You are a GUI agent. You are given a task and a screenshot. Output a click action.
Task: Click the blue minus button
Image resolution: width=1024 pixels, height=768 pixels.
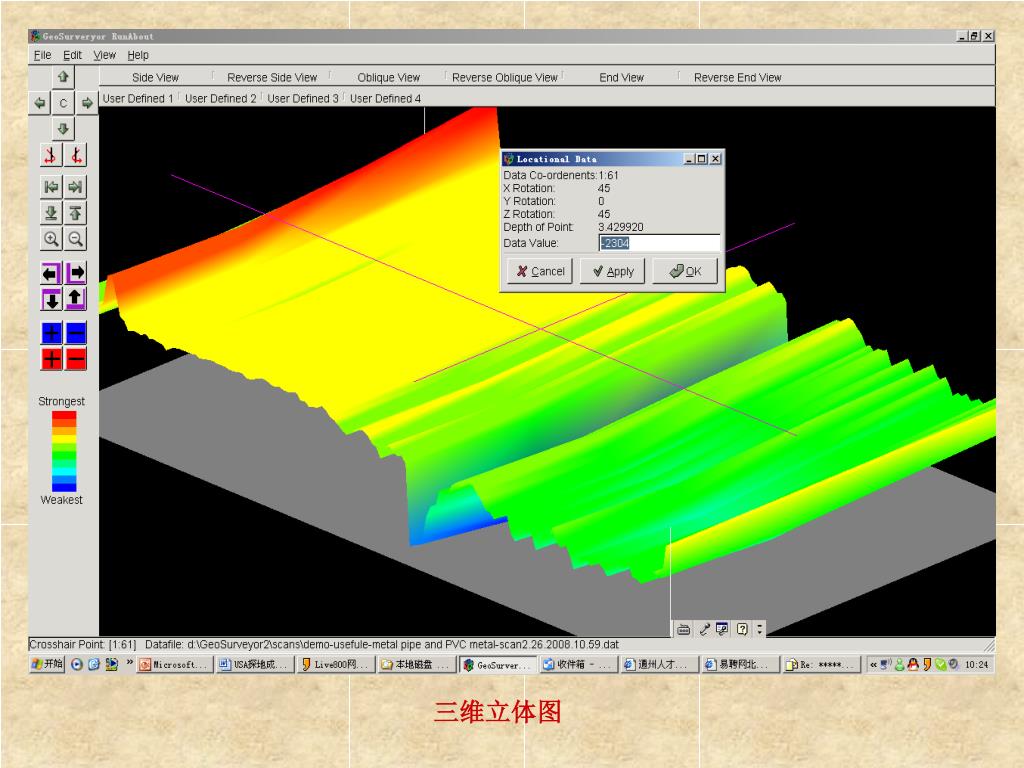[x=76, y=333]
